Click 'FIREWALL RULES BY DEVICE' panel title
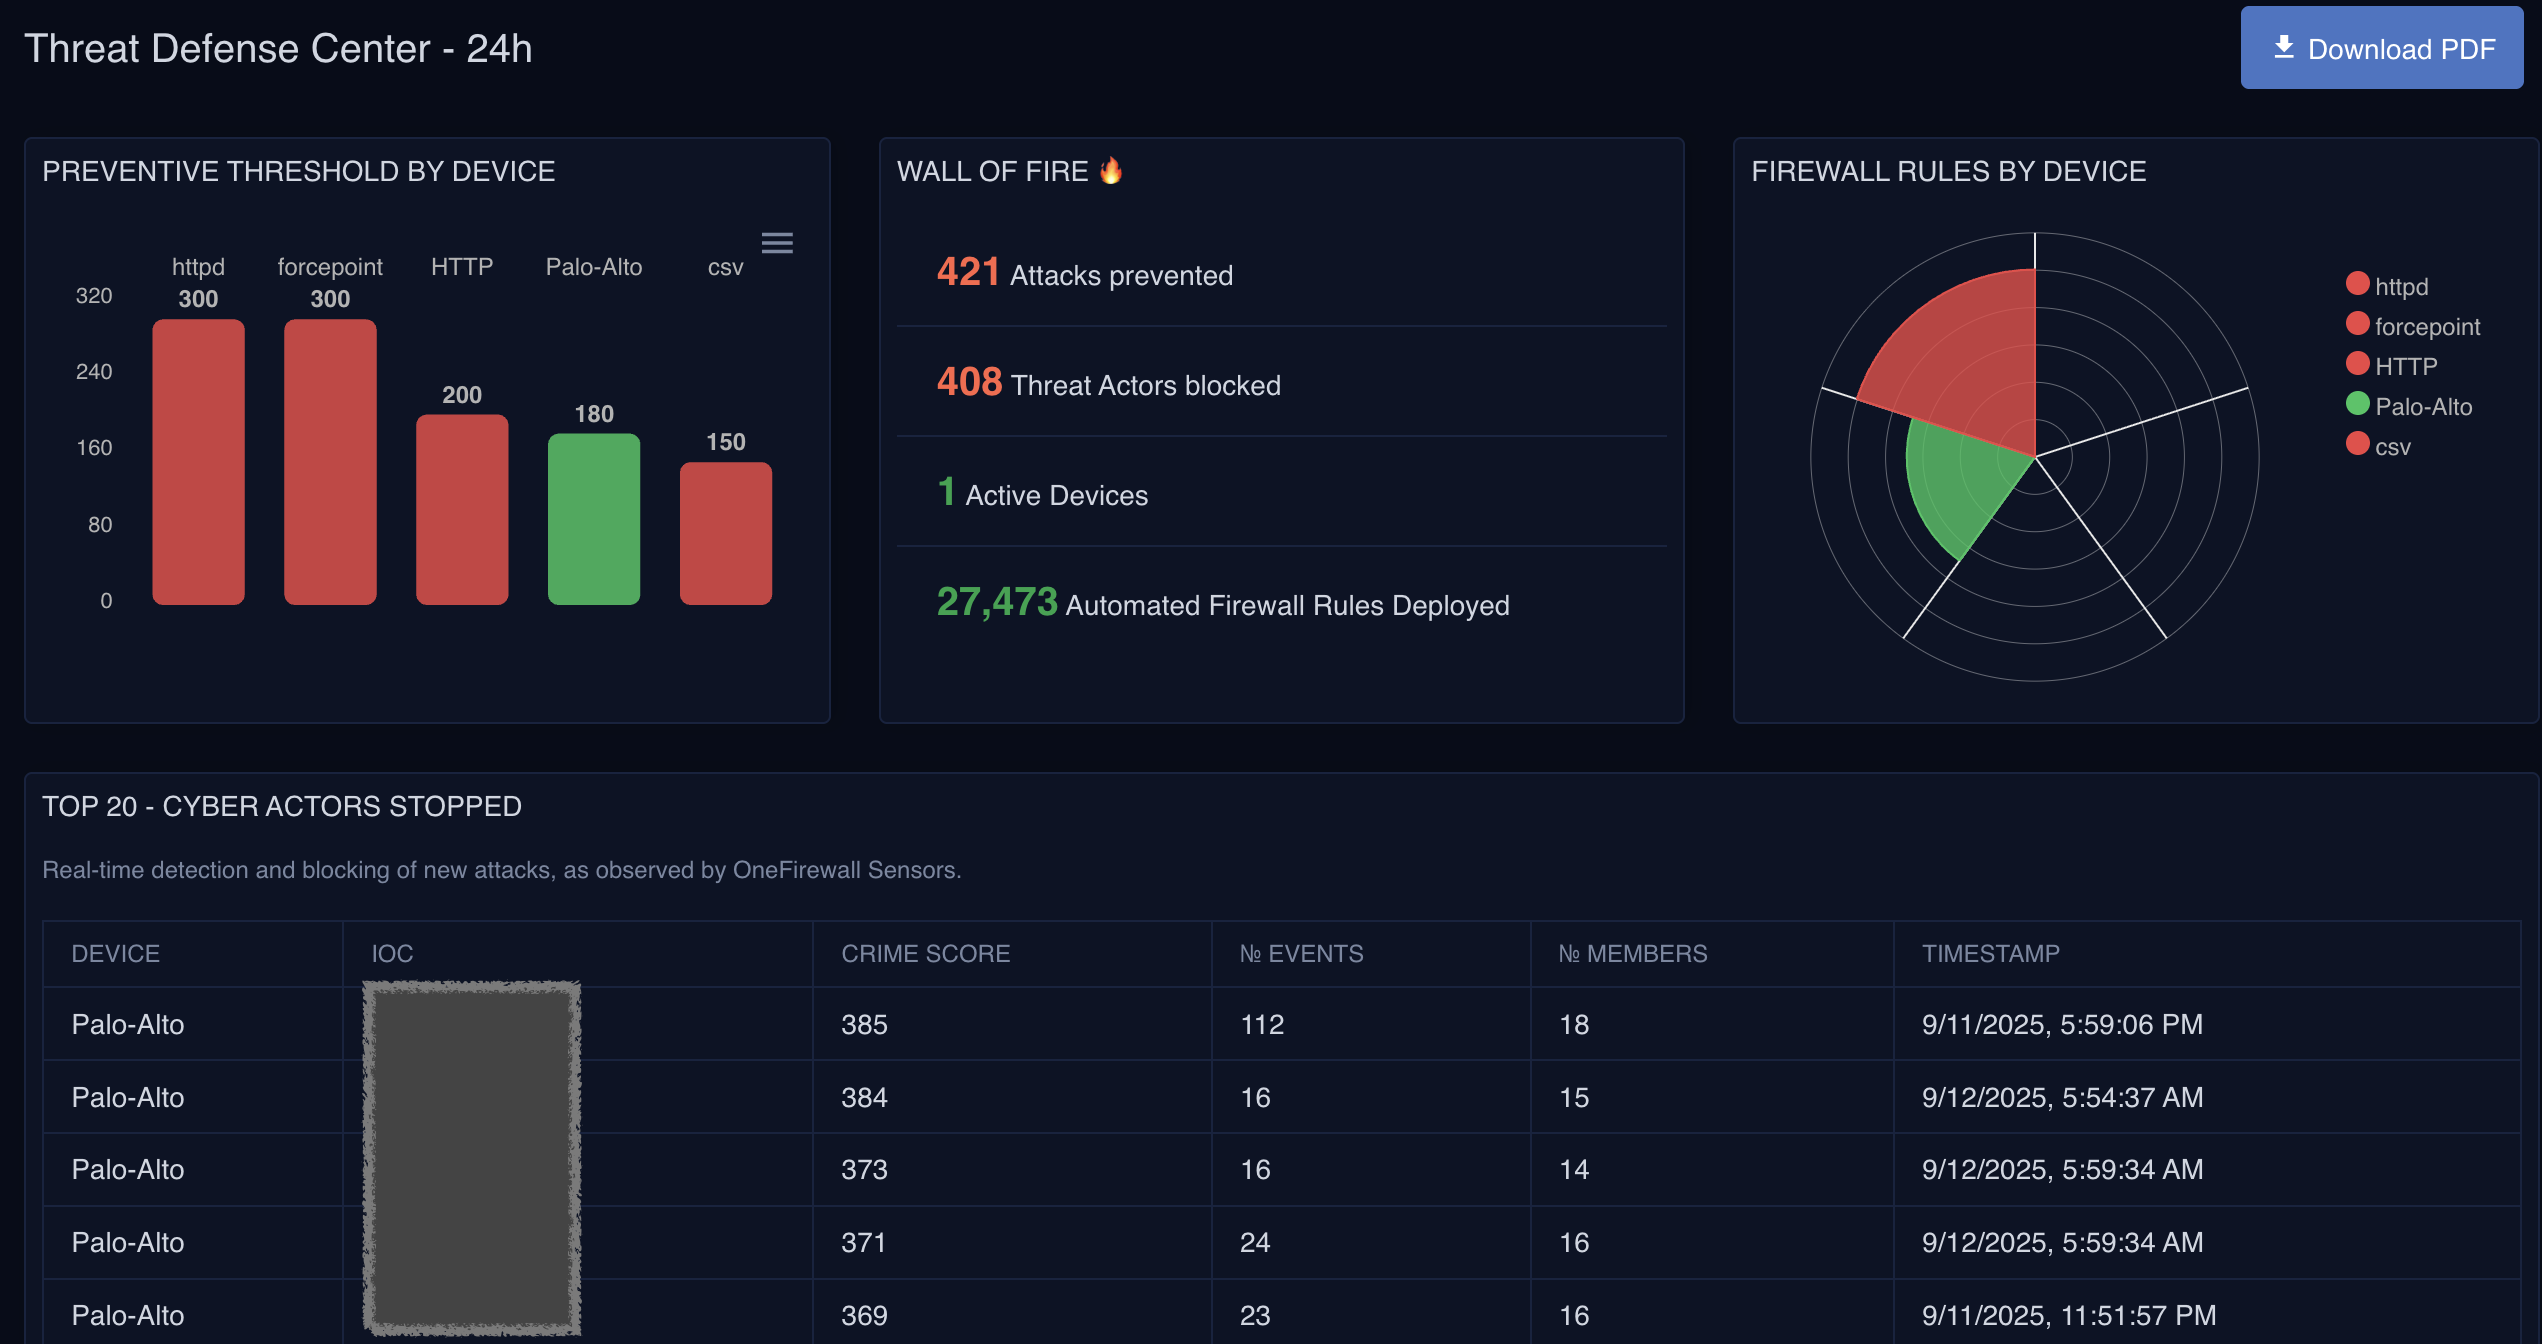The height and width of the screenshot is (1344, 2542). 1948,171
